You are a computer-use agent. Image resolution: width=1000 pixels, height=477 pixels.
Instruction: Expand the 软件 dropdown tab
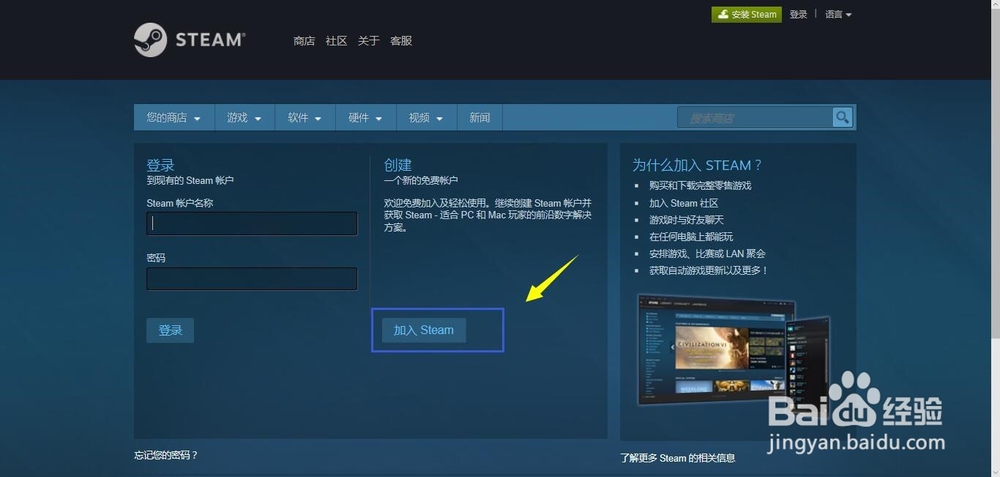(x=305, y=117)
